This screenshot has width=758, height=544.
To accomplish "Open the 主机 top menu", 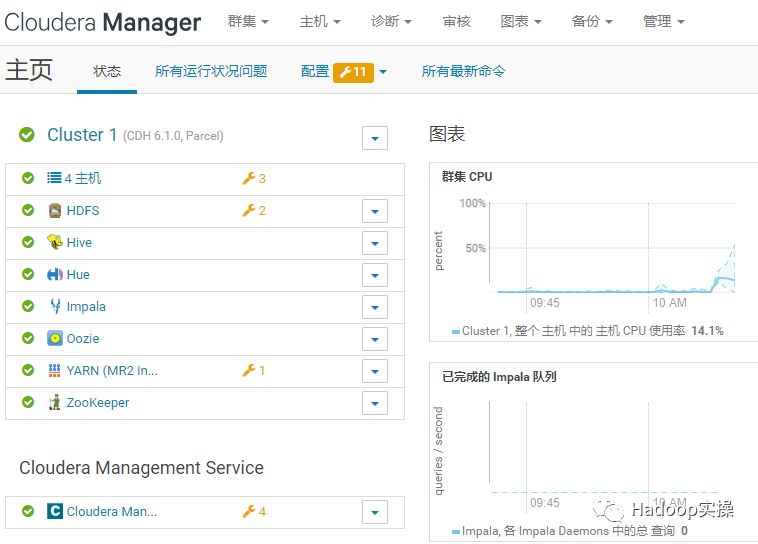I will click(x=320, y=22).
